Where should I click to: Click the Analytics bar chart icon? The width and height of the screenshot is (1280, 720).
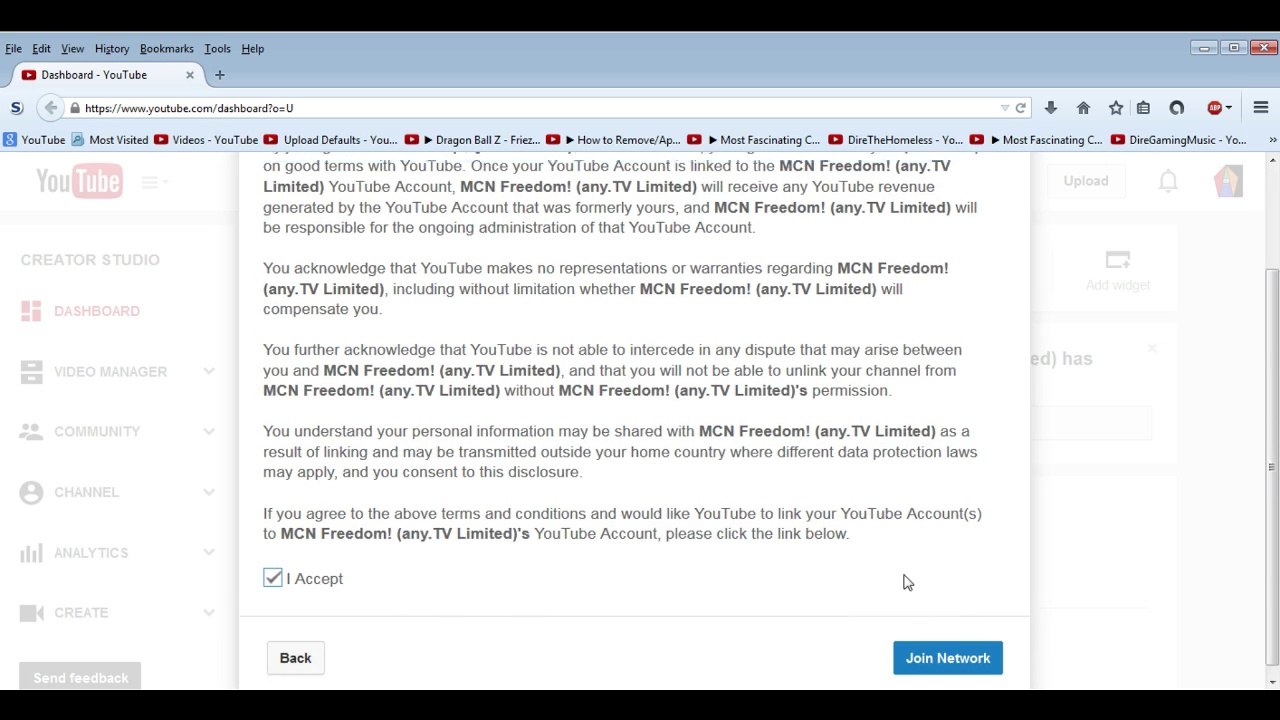coord(31,553)
